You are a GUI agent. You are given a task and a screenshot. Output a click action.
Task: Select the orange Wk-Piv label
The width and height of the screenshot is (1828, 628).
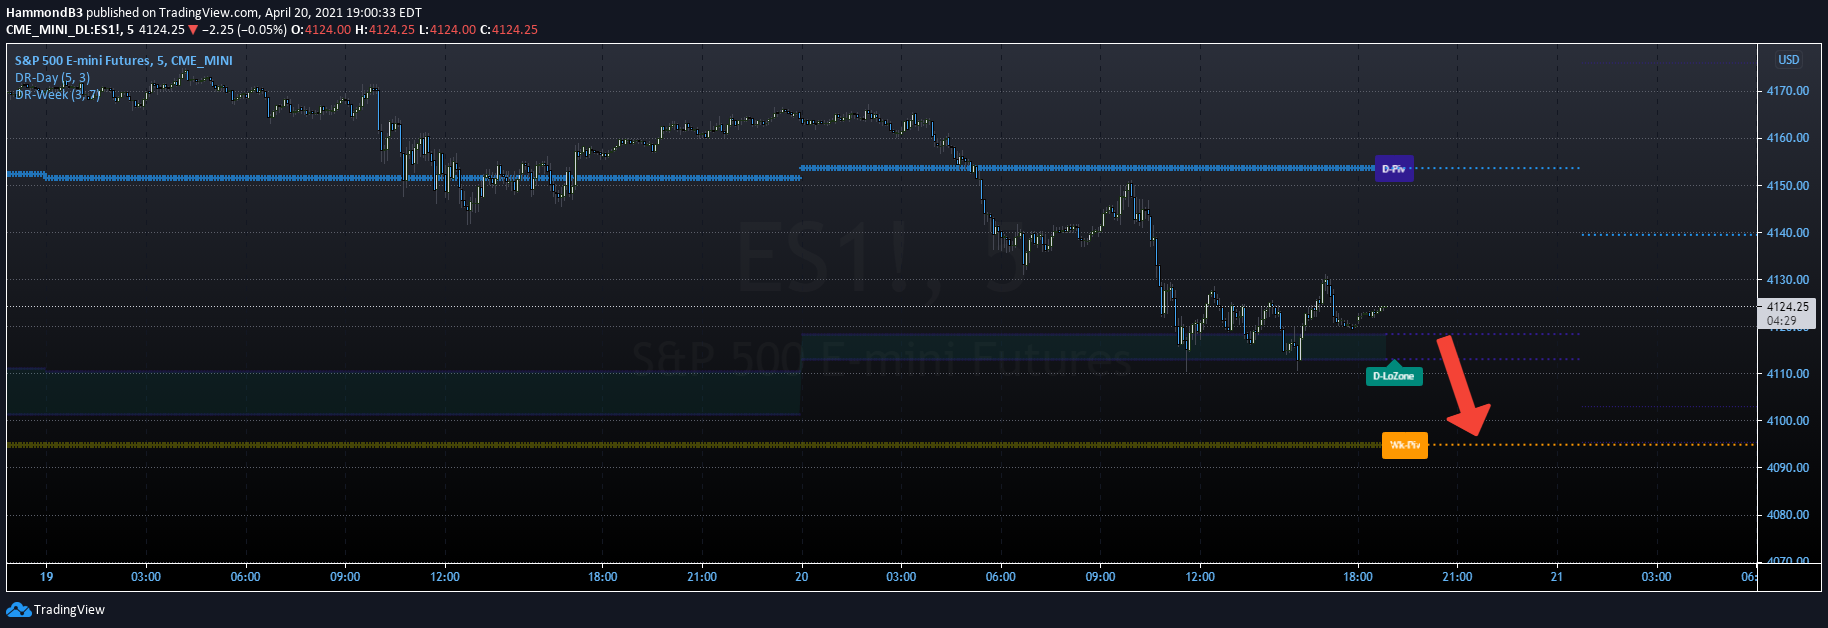(1405, 445)
